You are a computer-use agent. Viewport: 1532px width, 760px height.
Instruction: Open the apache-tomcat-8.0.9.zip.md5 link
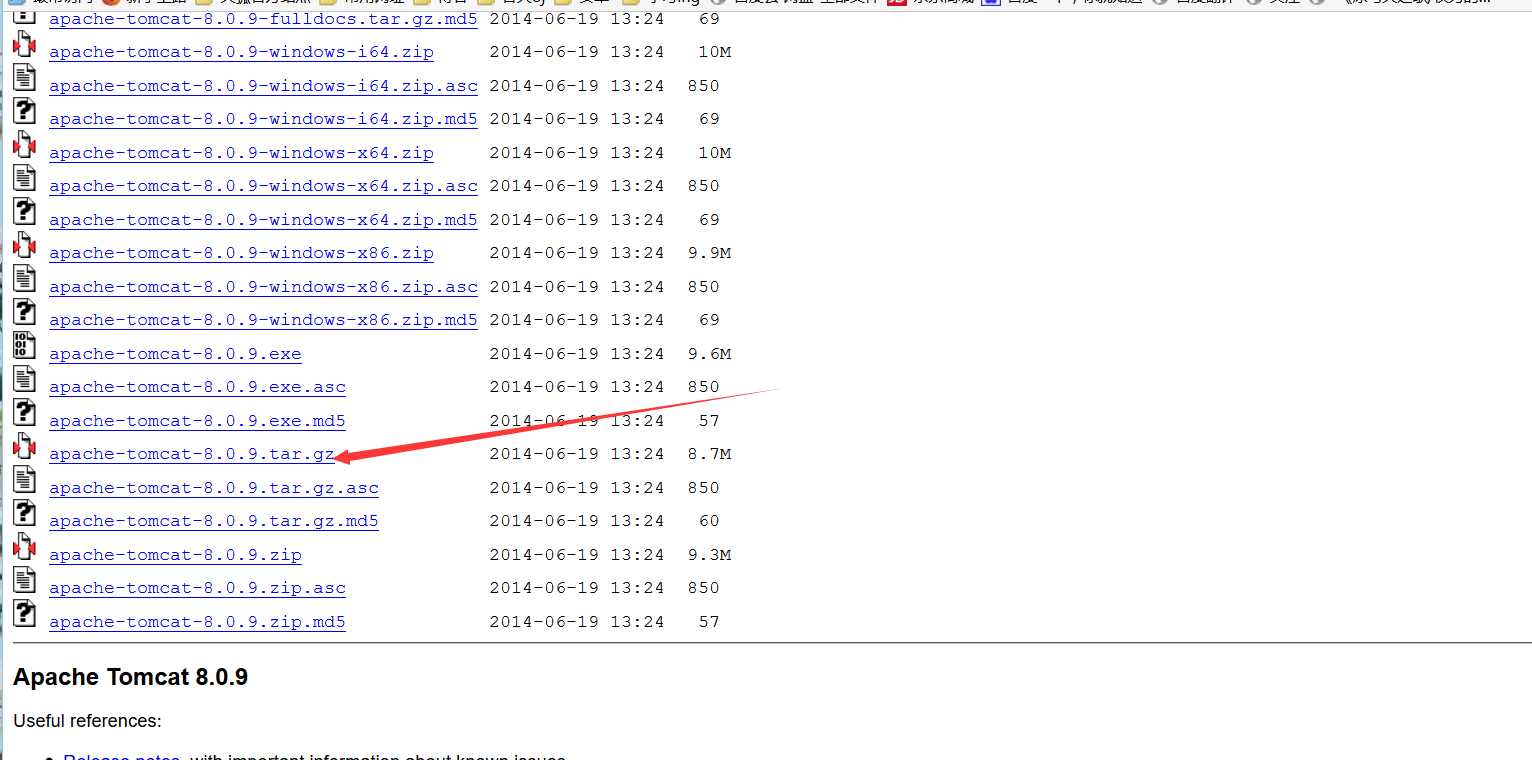pyautogui.click(x=197, y=622)
